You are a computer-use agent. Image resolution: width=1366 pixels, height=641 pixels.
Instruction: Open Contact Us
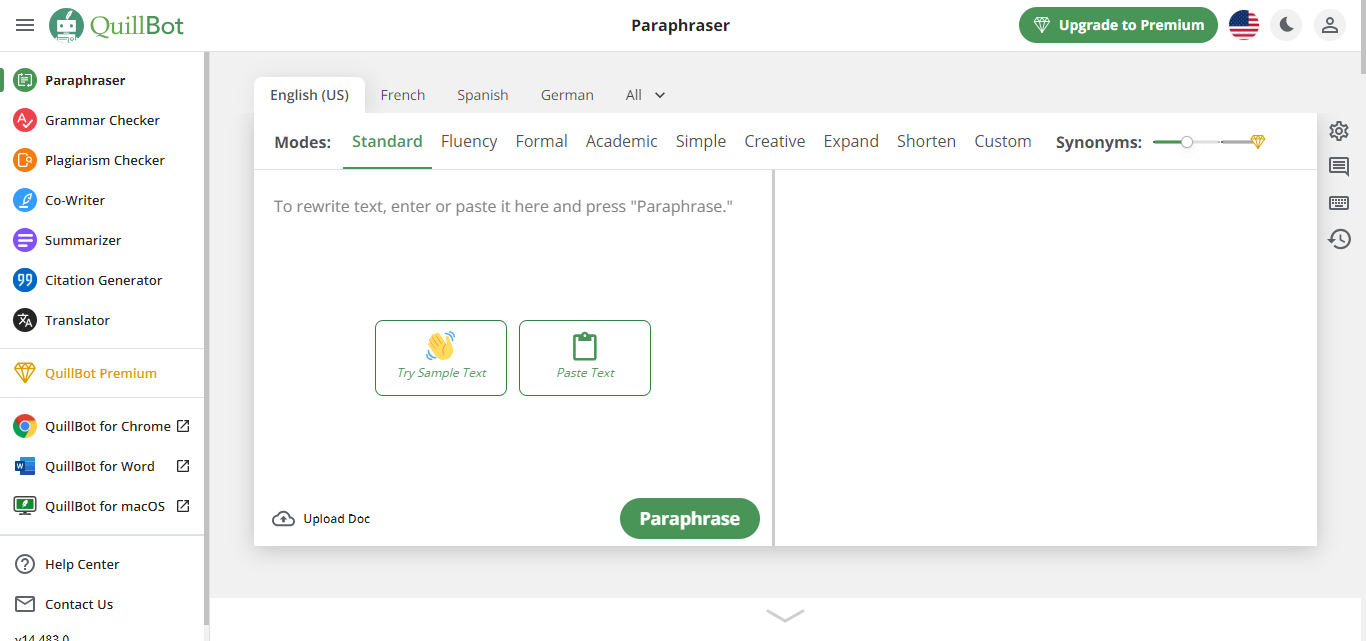pos(102,604)
